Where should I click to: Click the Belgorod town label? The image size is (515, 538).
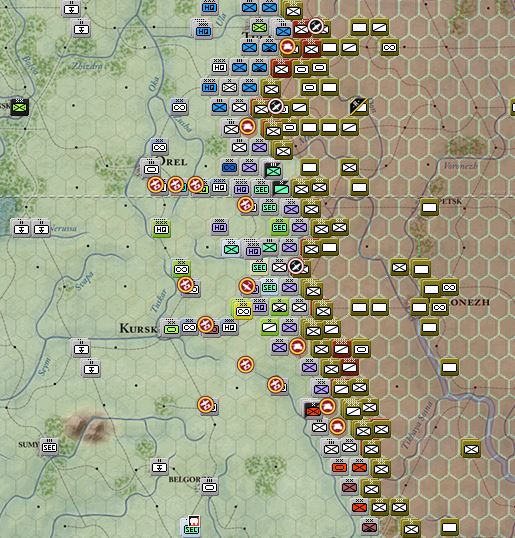click(x=184, y=479)
